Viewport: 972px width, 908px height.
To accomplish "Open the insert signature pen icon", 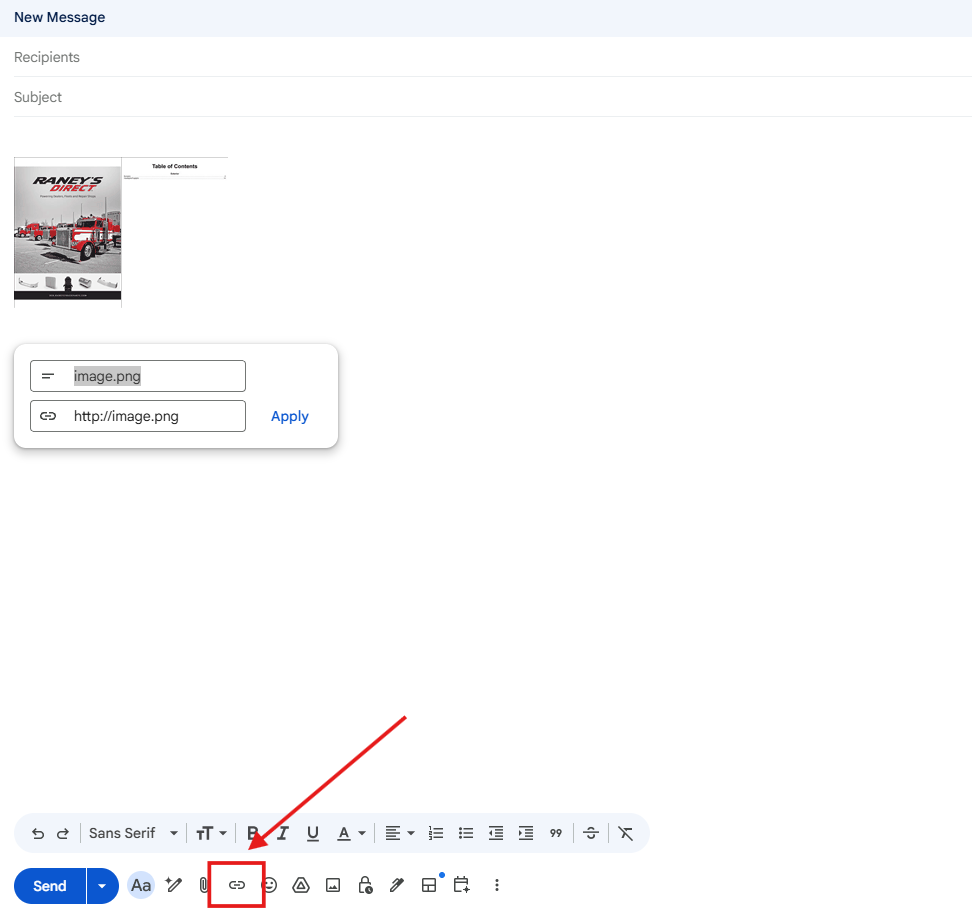I will click(x=397, y=885).
